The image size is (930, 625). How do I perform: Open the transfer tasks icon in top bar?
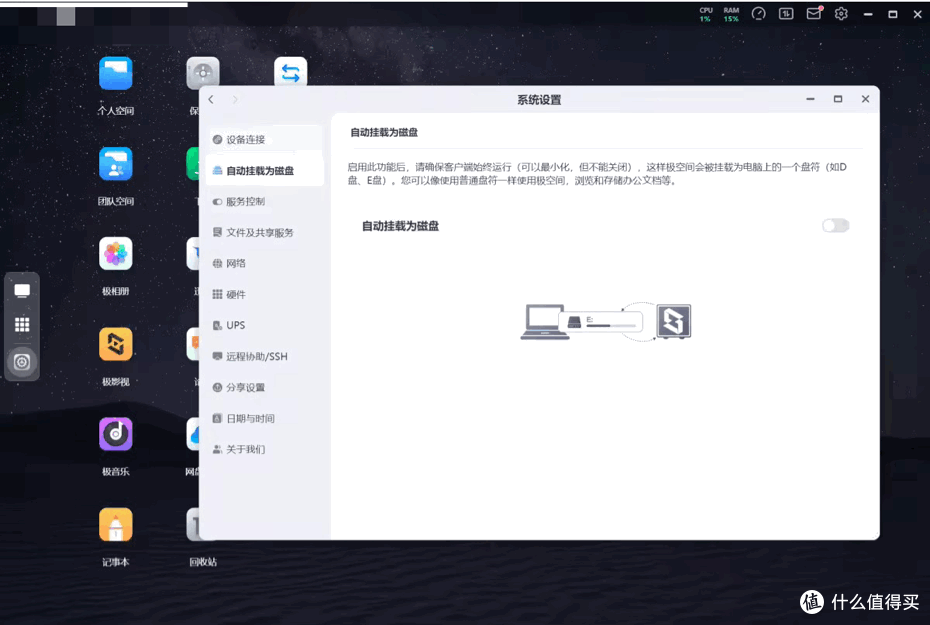pyautogui.click(x=786, y=14)
